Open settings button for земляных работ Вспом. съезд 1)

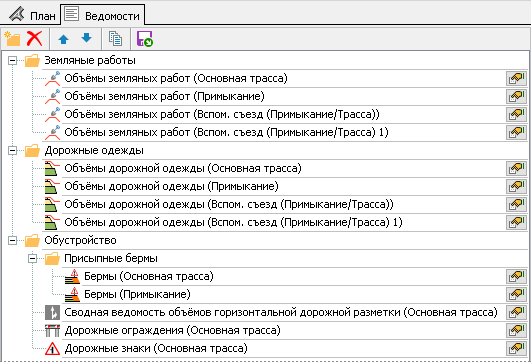point(516,132)
